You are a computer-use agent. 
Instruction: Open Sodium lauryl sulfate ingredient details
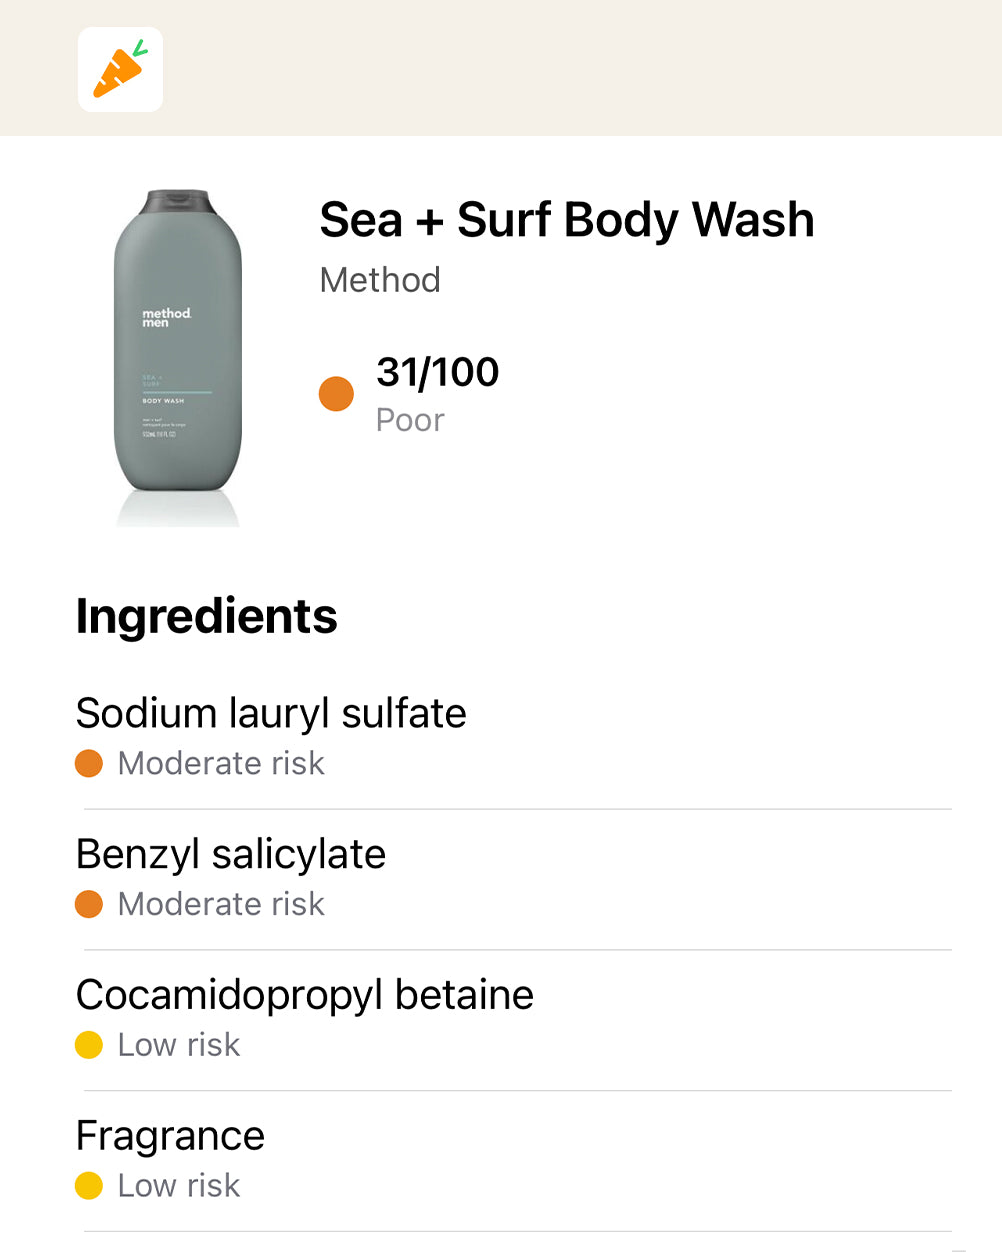click(x=271, y=714)
